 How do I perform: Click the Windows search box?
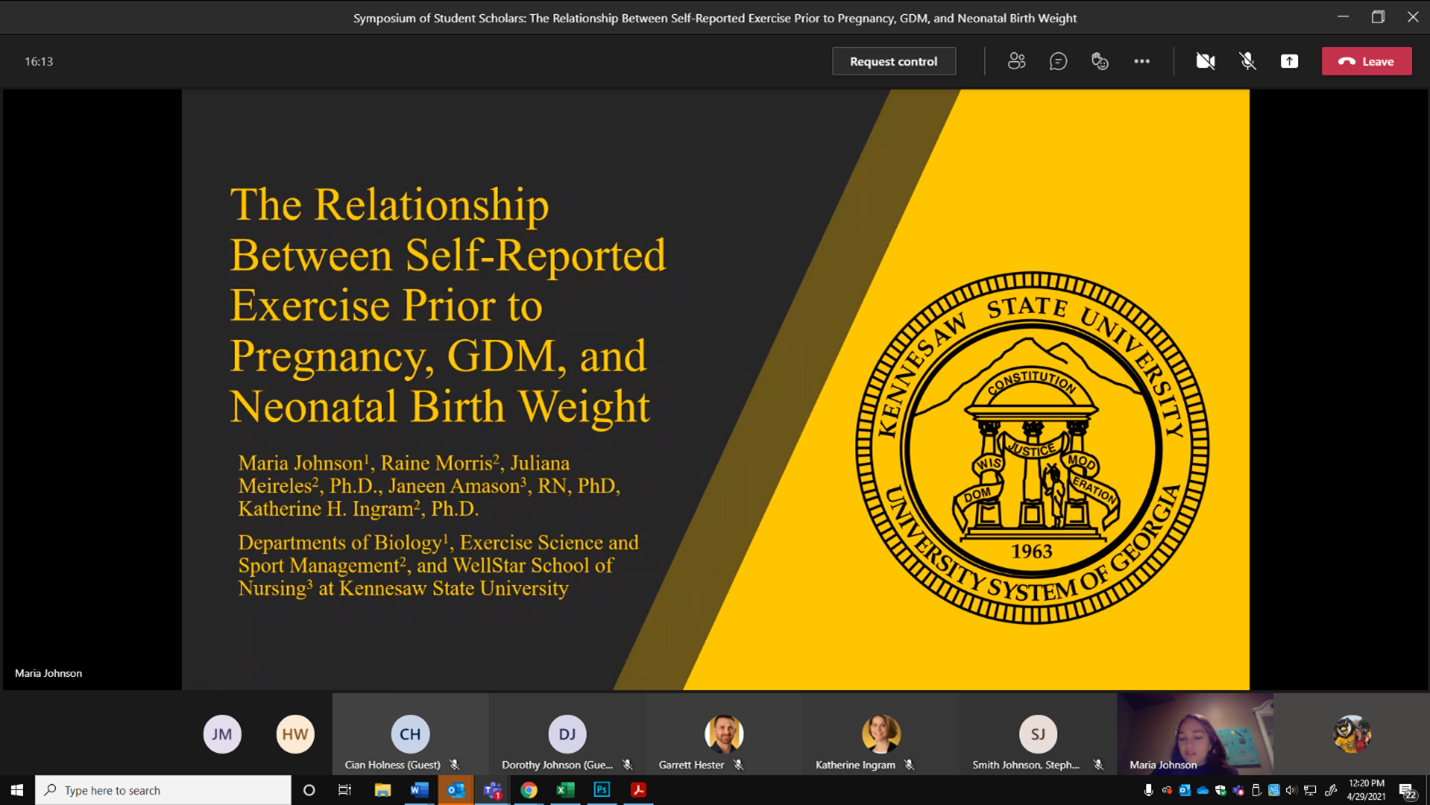click(165, 790)
